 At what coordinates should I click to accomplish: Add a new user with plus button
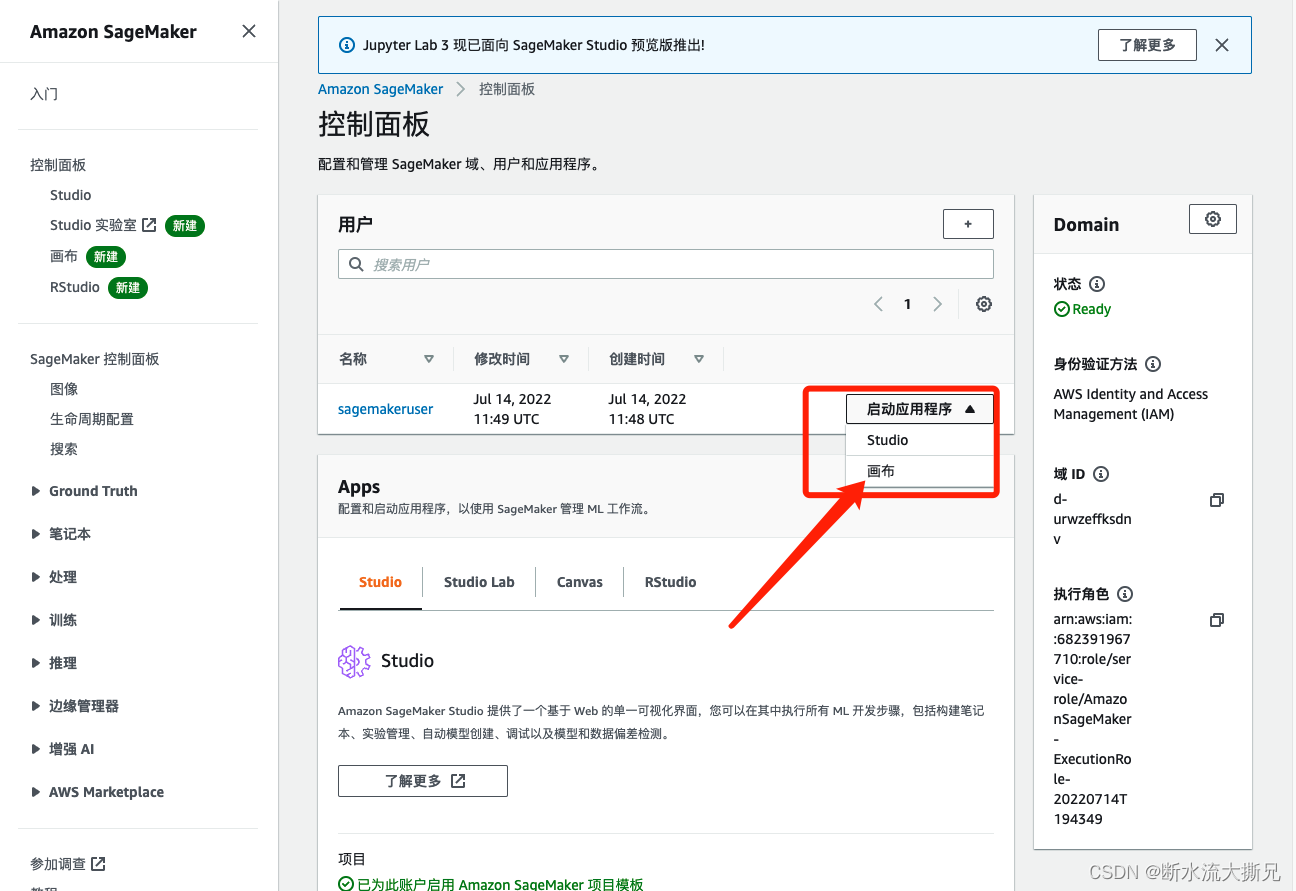tap(968, 224)
